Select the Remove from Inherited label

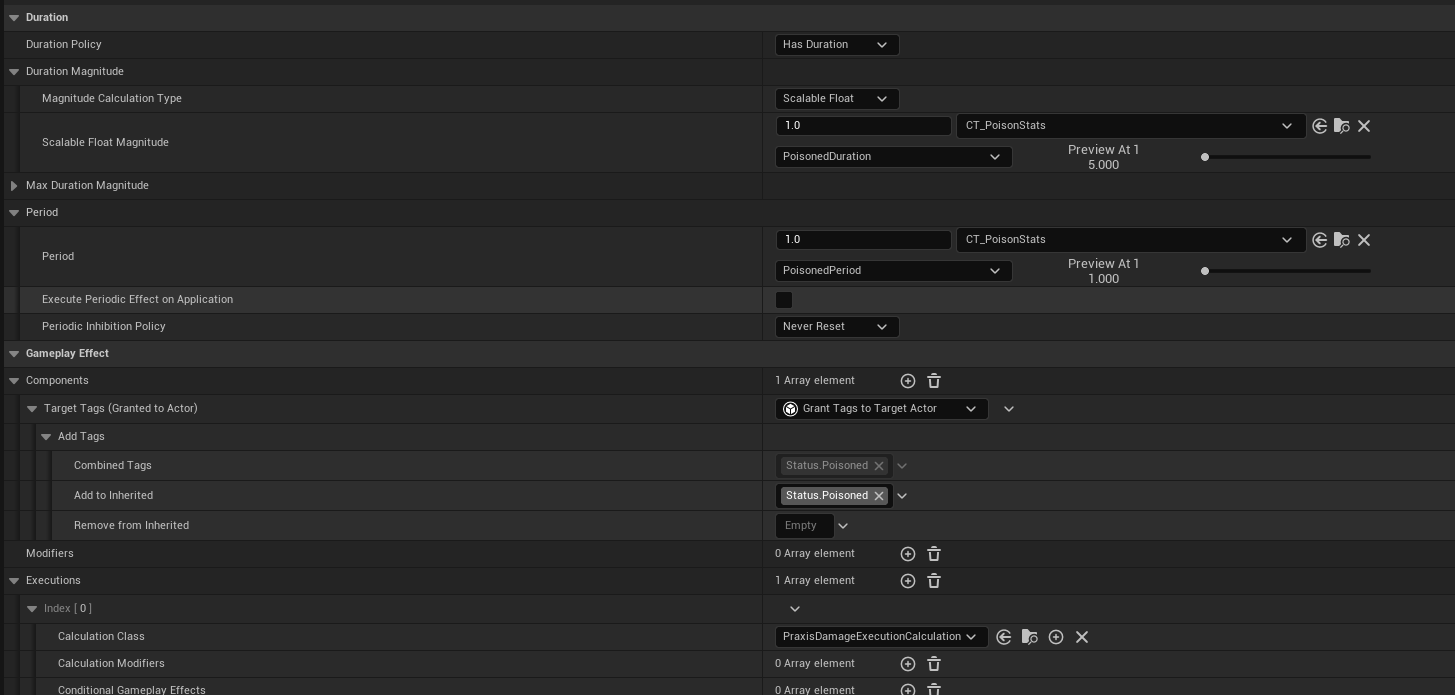tap(131, 526)
